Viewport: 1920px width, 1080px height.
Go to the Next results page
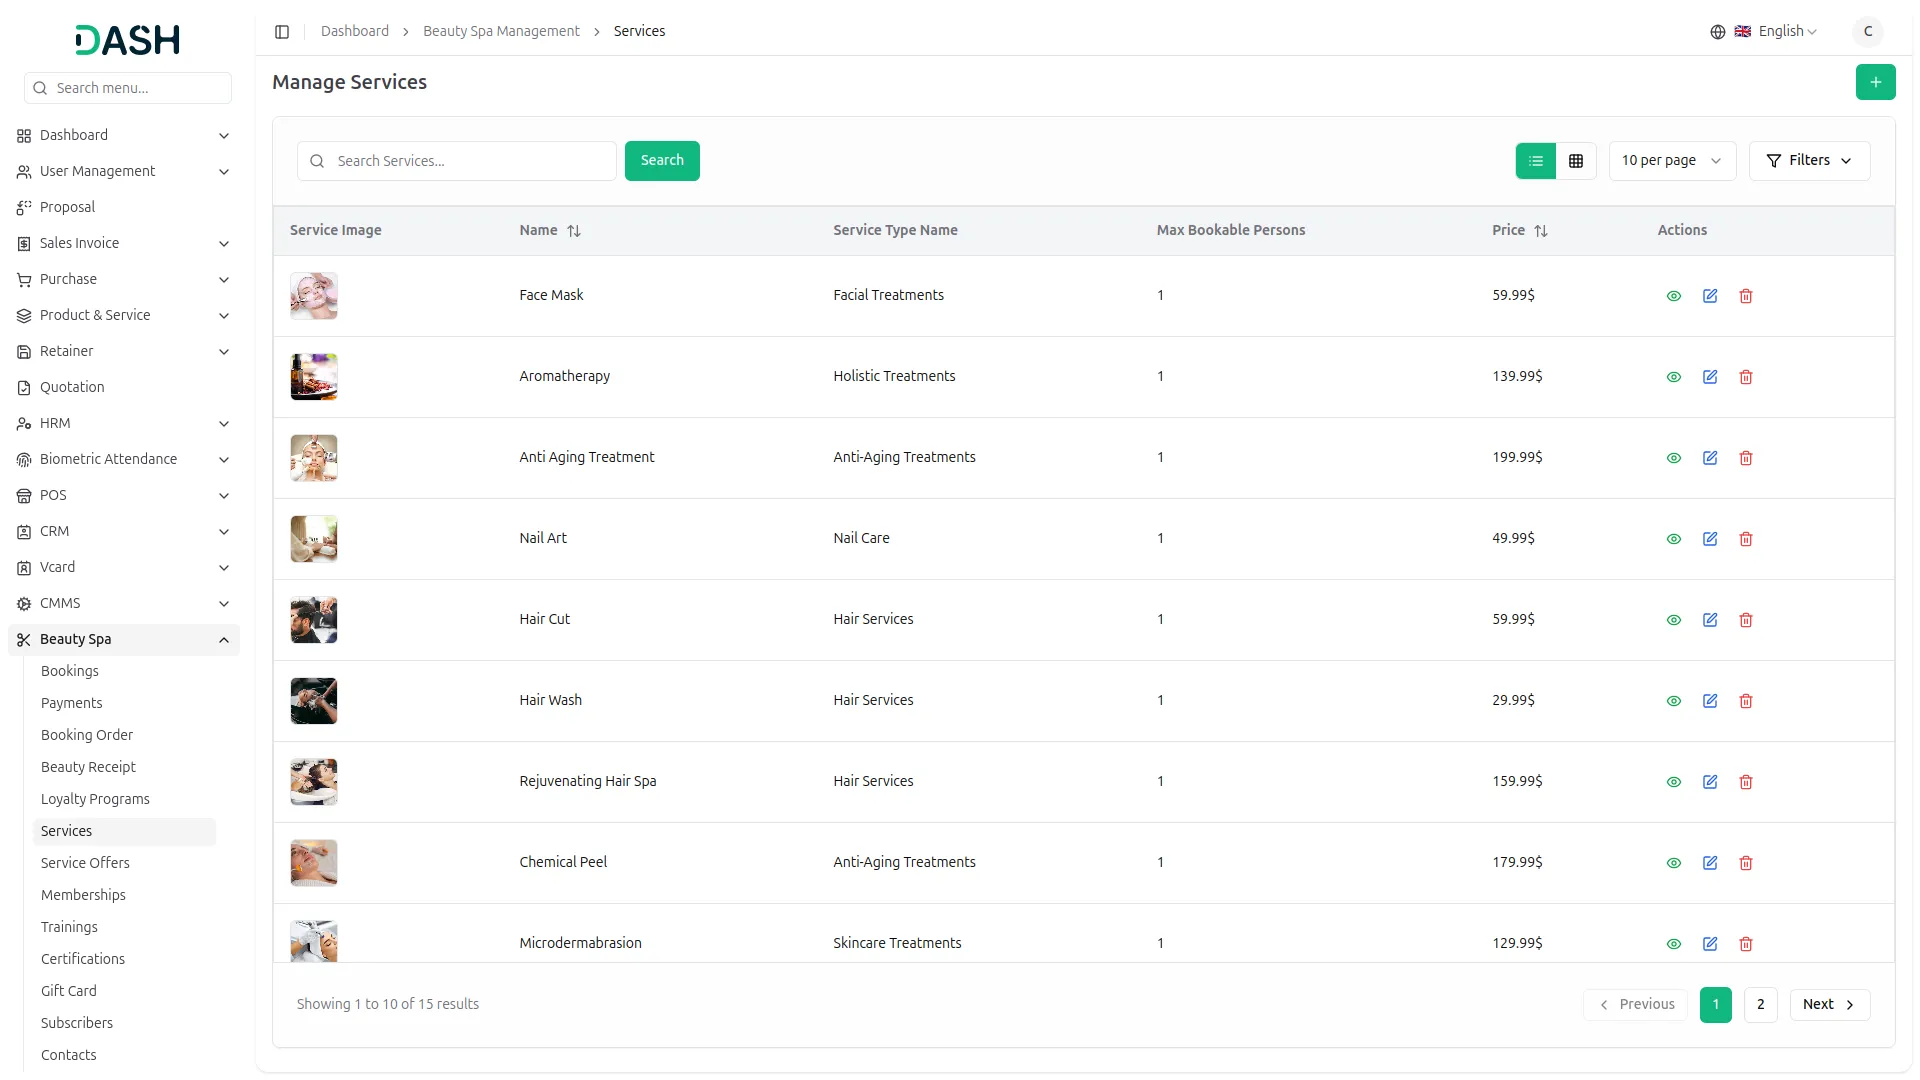[1829, 1005]
